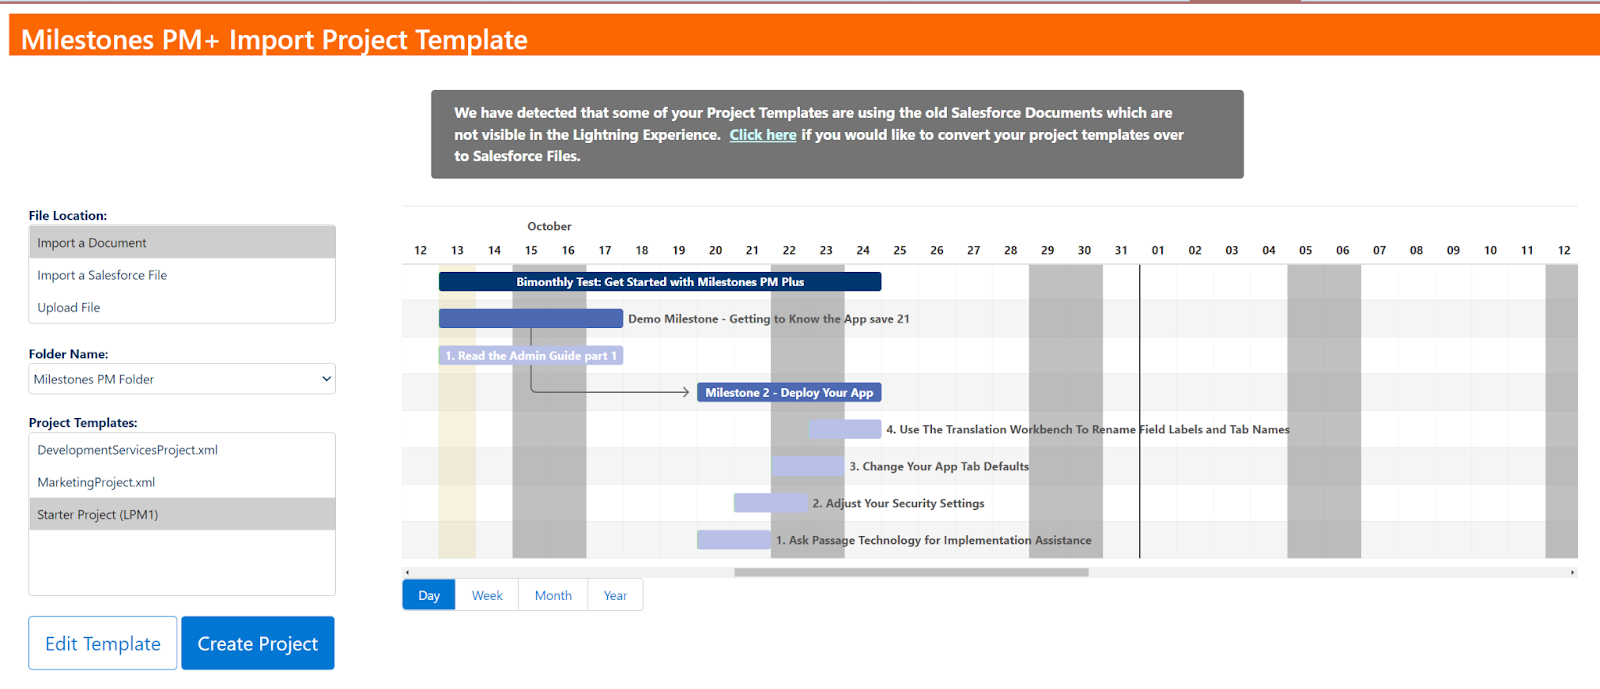
Task: Click the Ask Passage Technology task bar
Action: click(x=733, y=540)
